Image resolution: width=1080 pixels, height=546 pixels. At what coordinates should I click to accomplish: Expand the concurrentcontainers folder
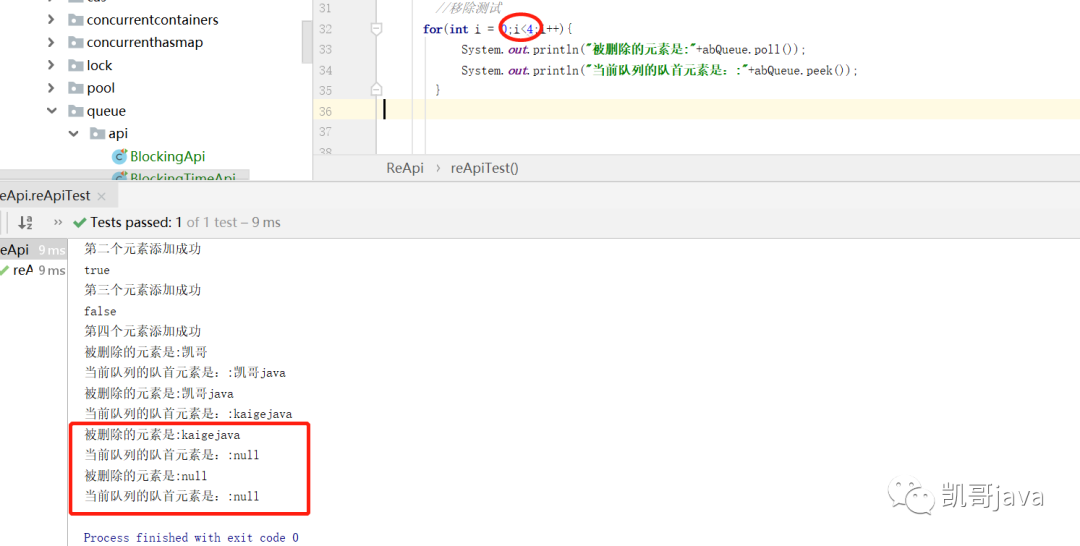(x=51, y=20)
